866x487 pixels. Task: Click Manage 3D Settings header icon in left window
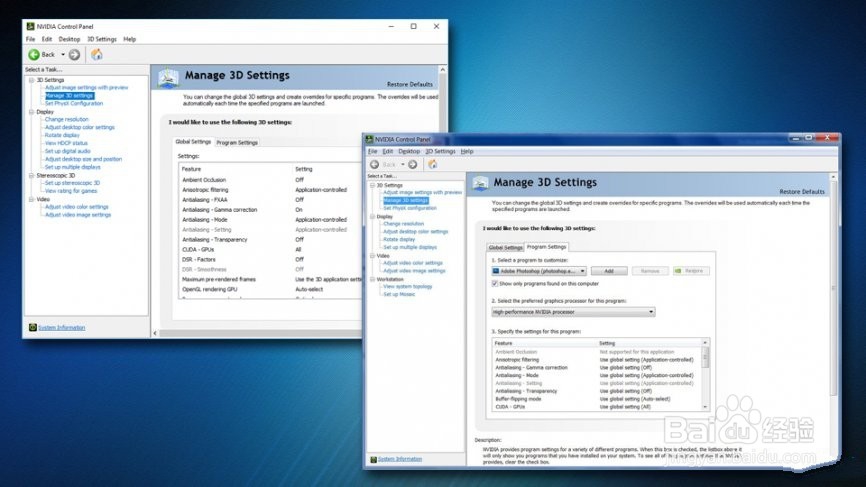tap(168, 78)
